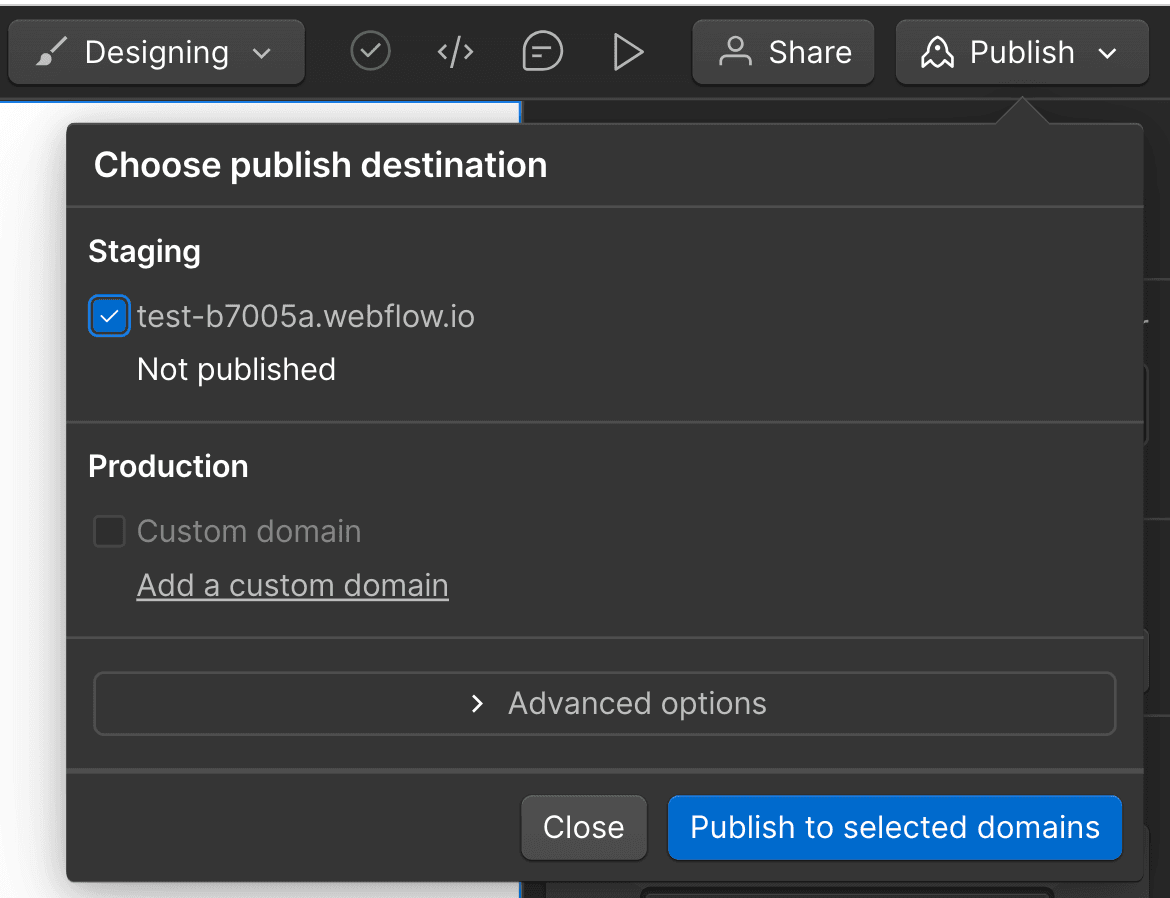The width and height of the screenshot is (1170, 898).
Task: Select the Staging section header
Action: pos(144,252)
